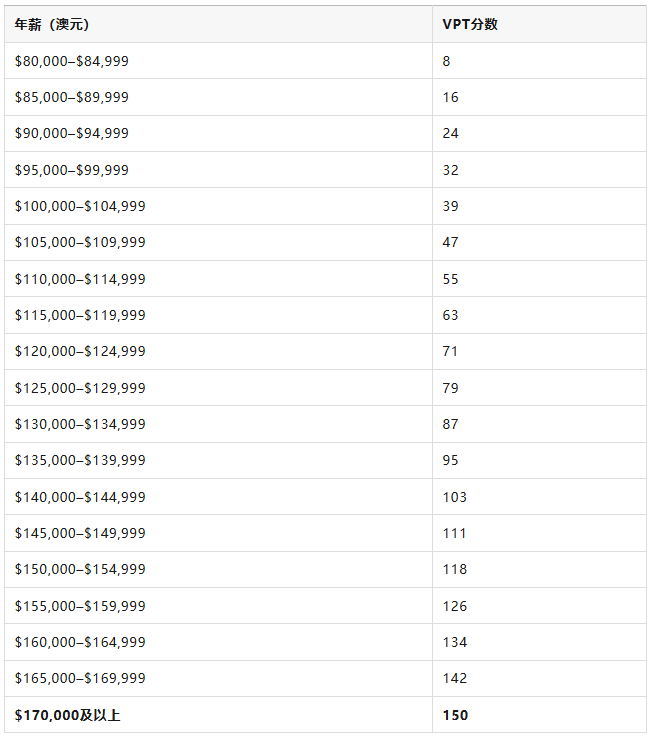
Task: Select the $95,000–$99,999 salary cell
Action: [x=218, y=170]
